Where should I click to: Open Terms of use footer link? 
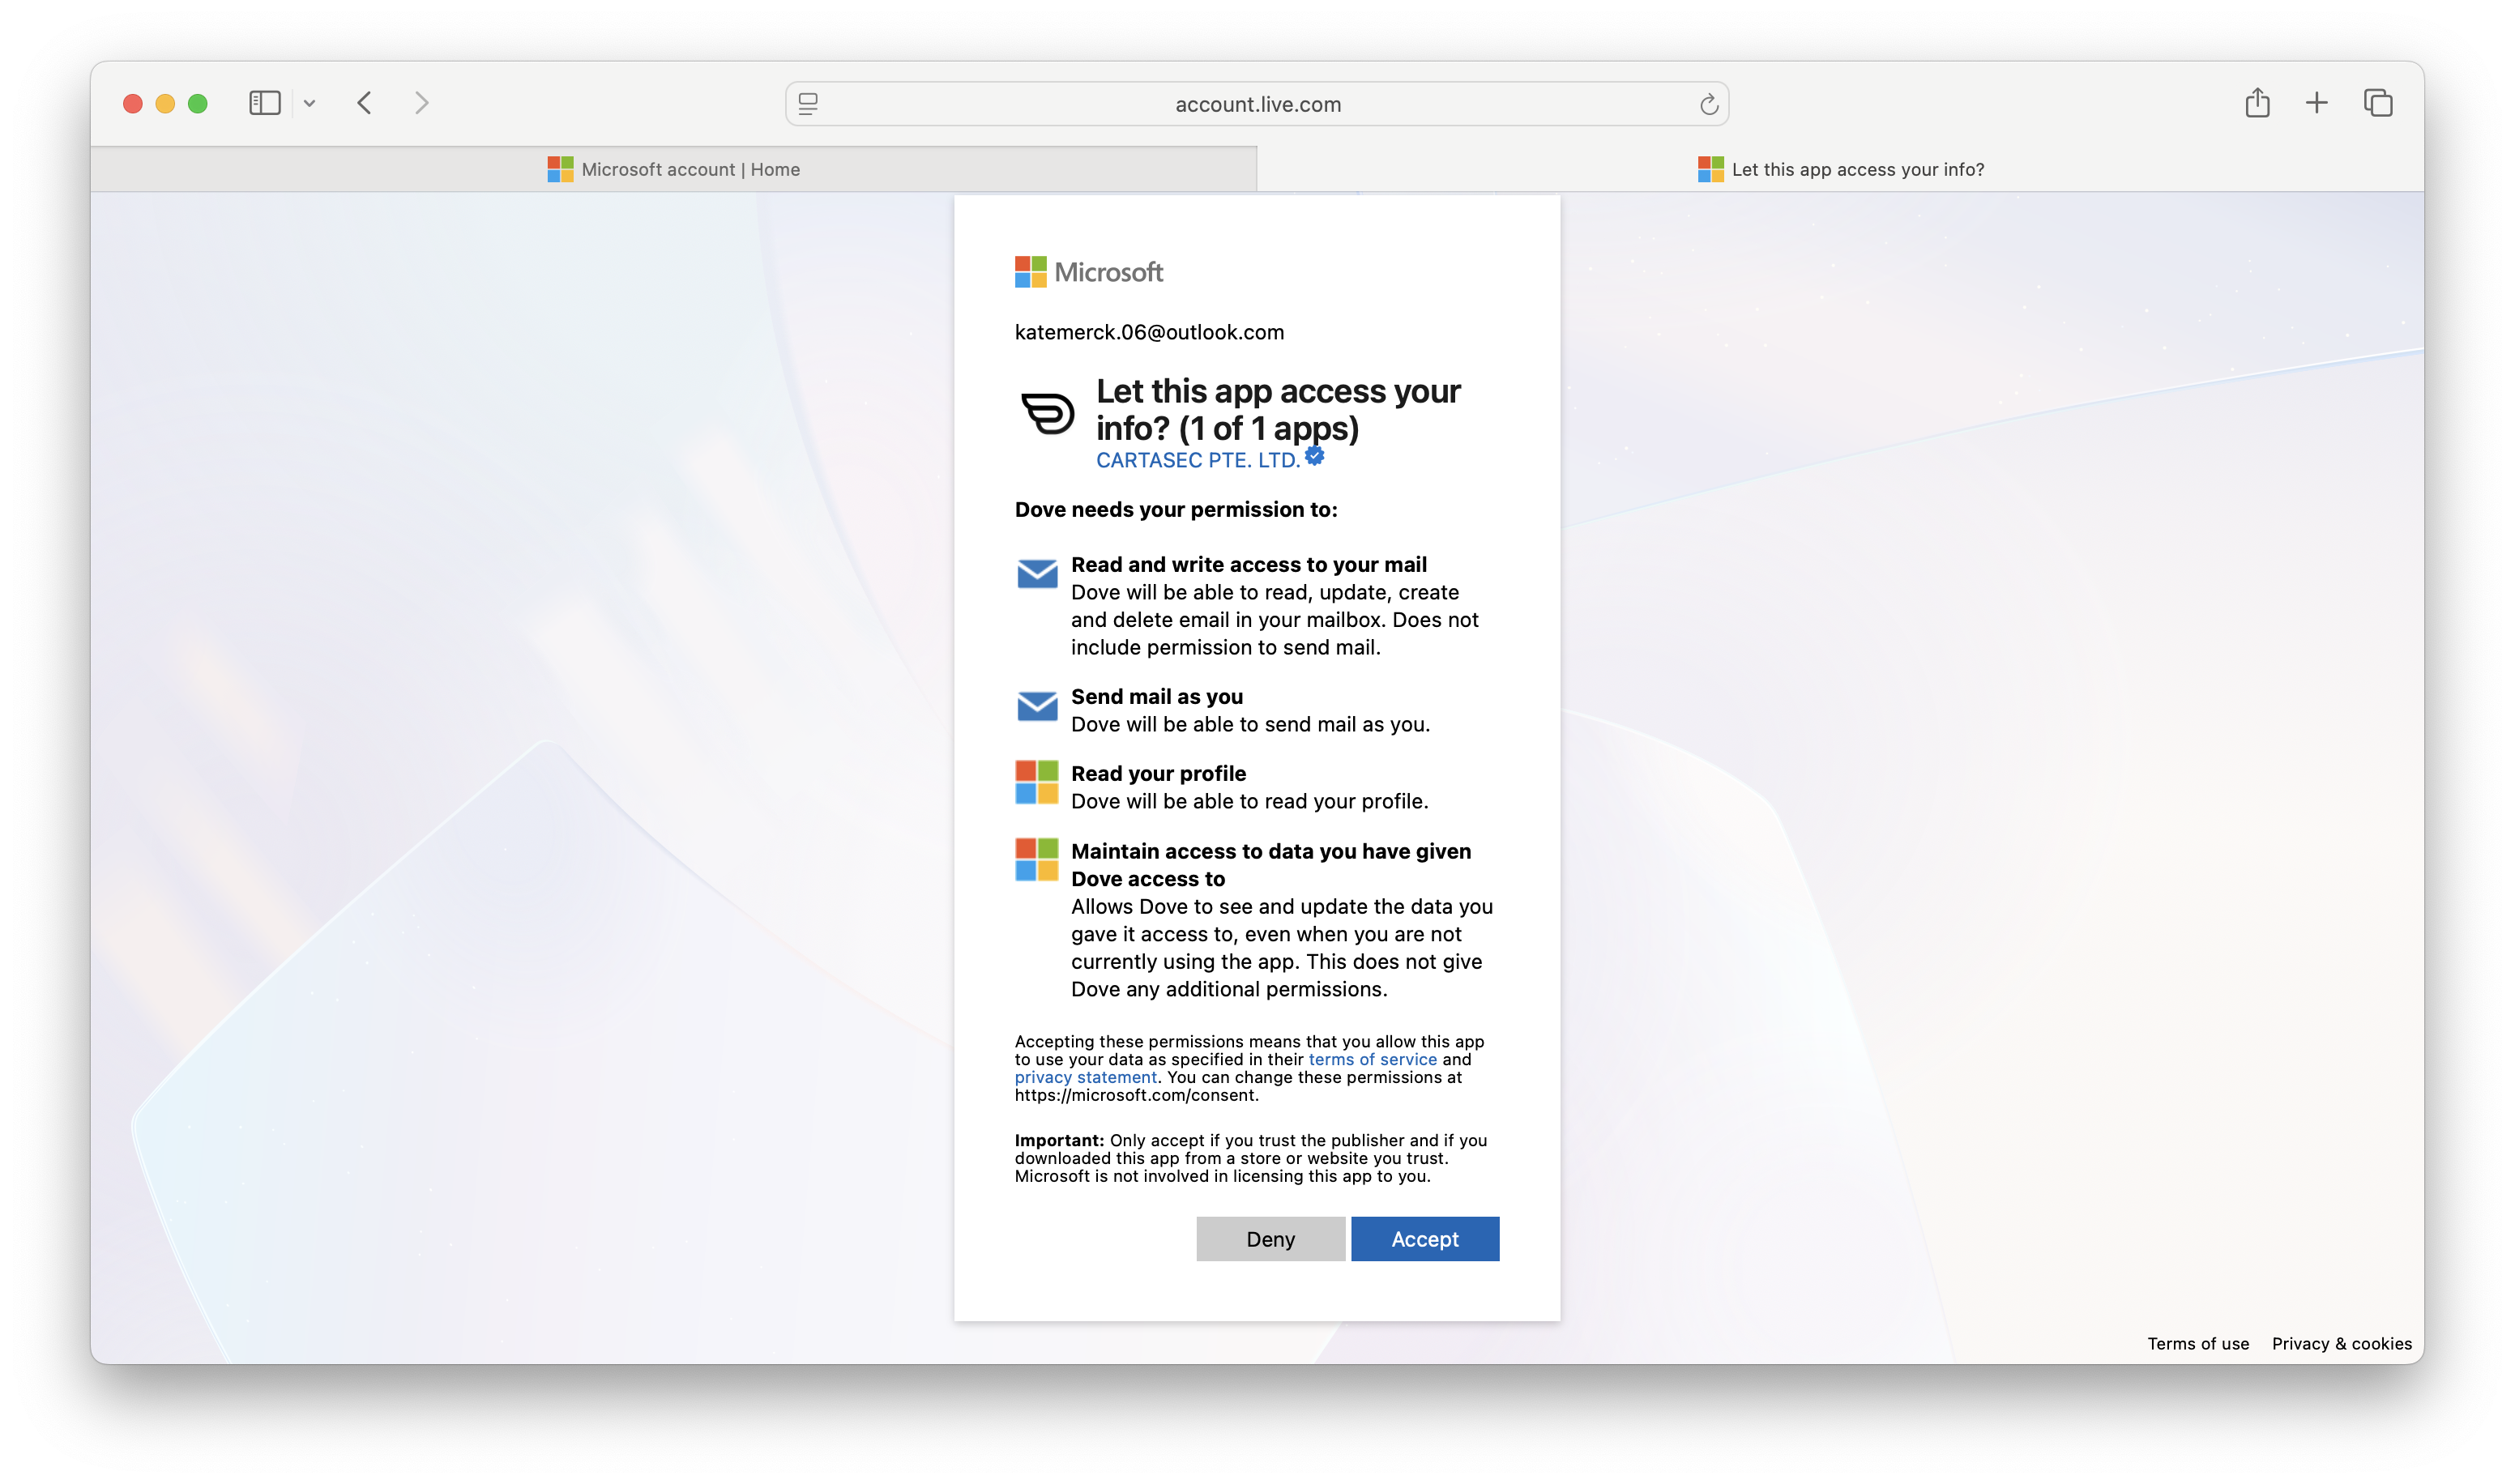click(2197, 1343)
